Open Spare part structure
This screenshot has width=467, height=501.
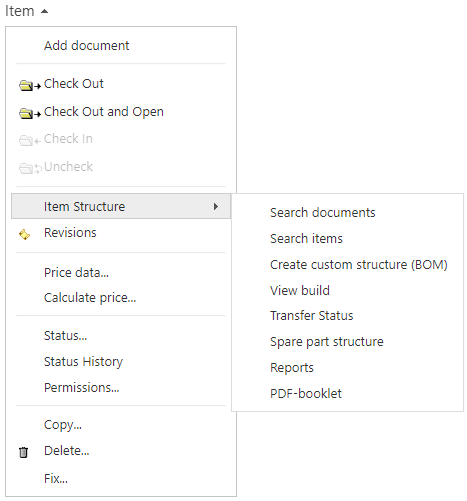pos(327,342)
